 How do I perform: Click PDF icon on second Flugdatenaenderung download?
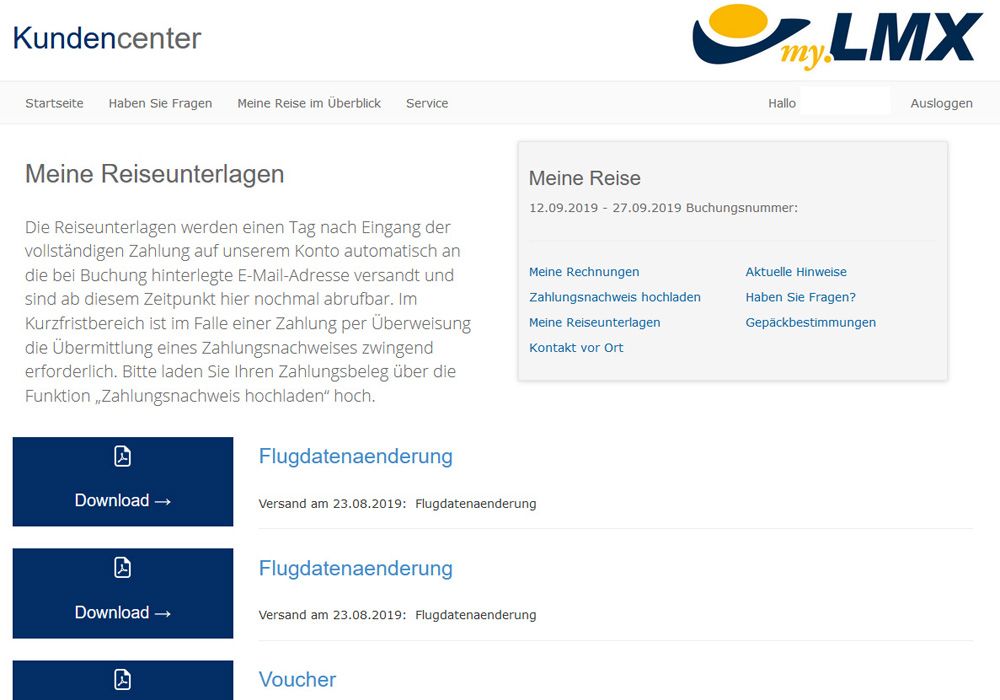[122, 568]
